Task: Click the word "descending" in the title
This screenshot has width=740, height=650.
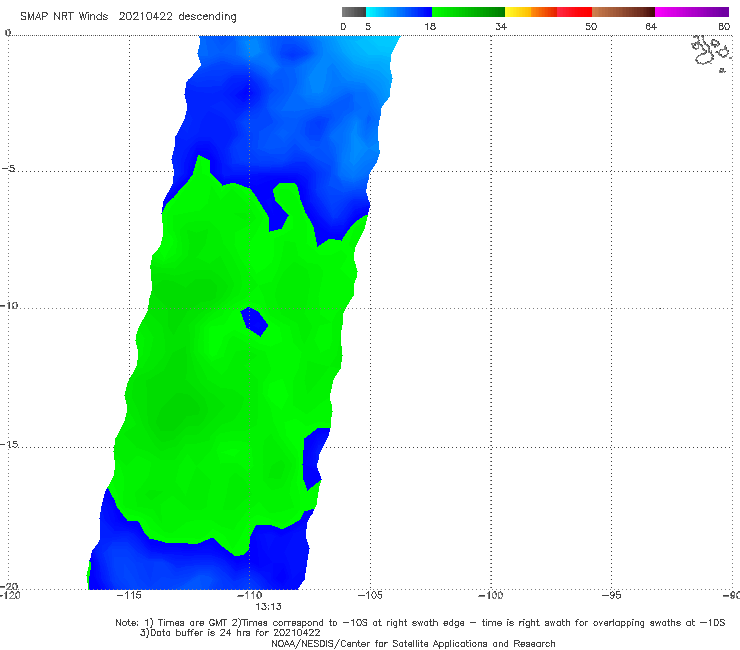Action: point(208,17)
